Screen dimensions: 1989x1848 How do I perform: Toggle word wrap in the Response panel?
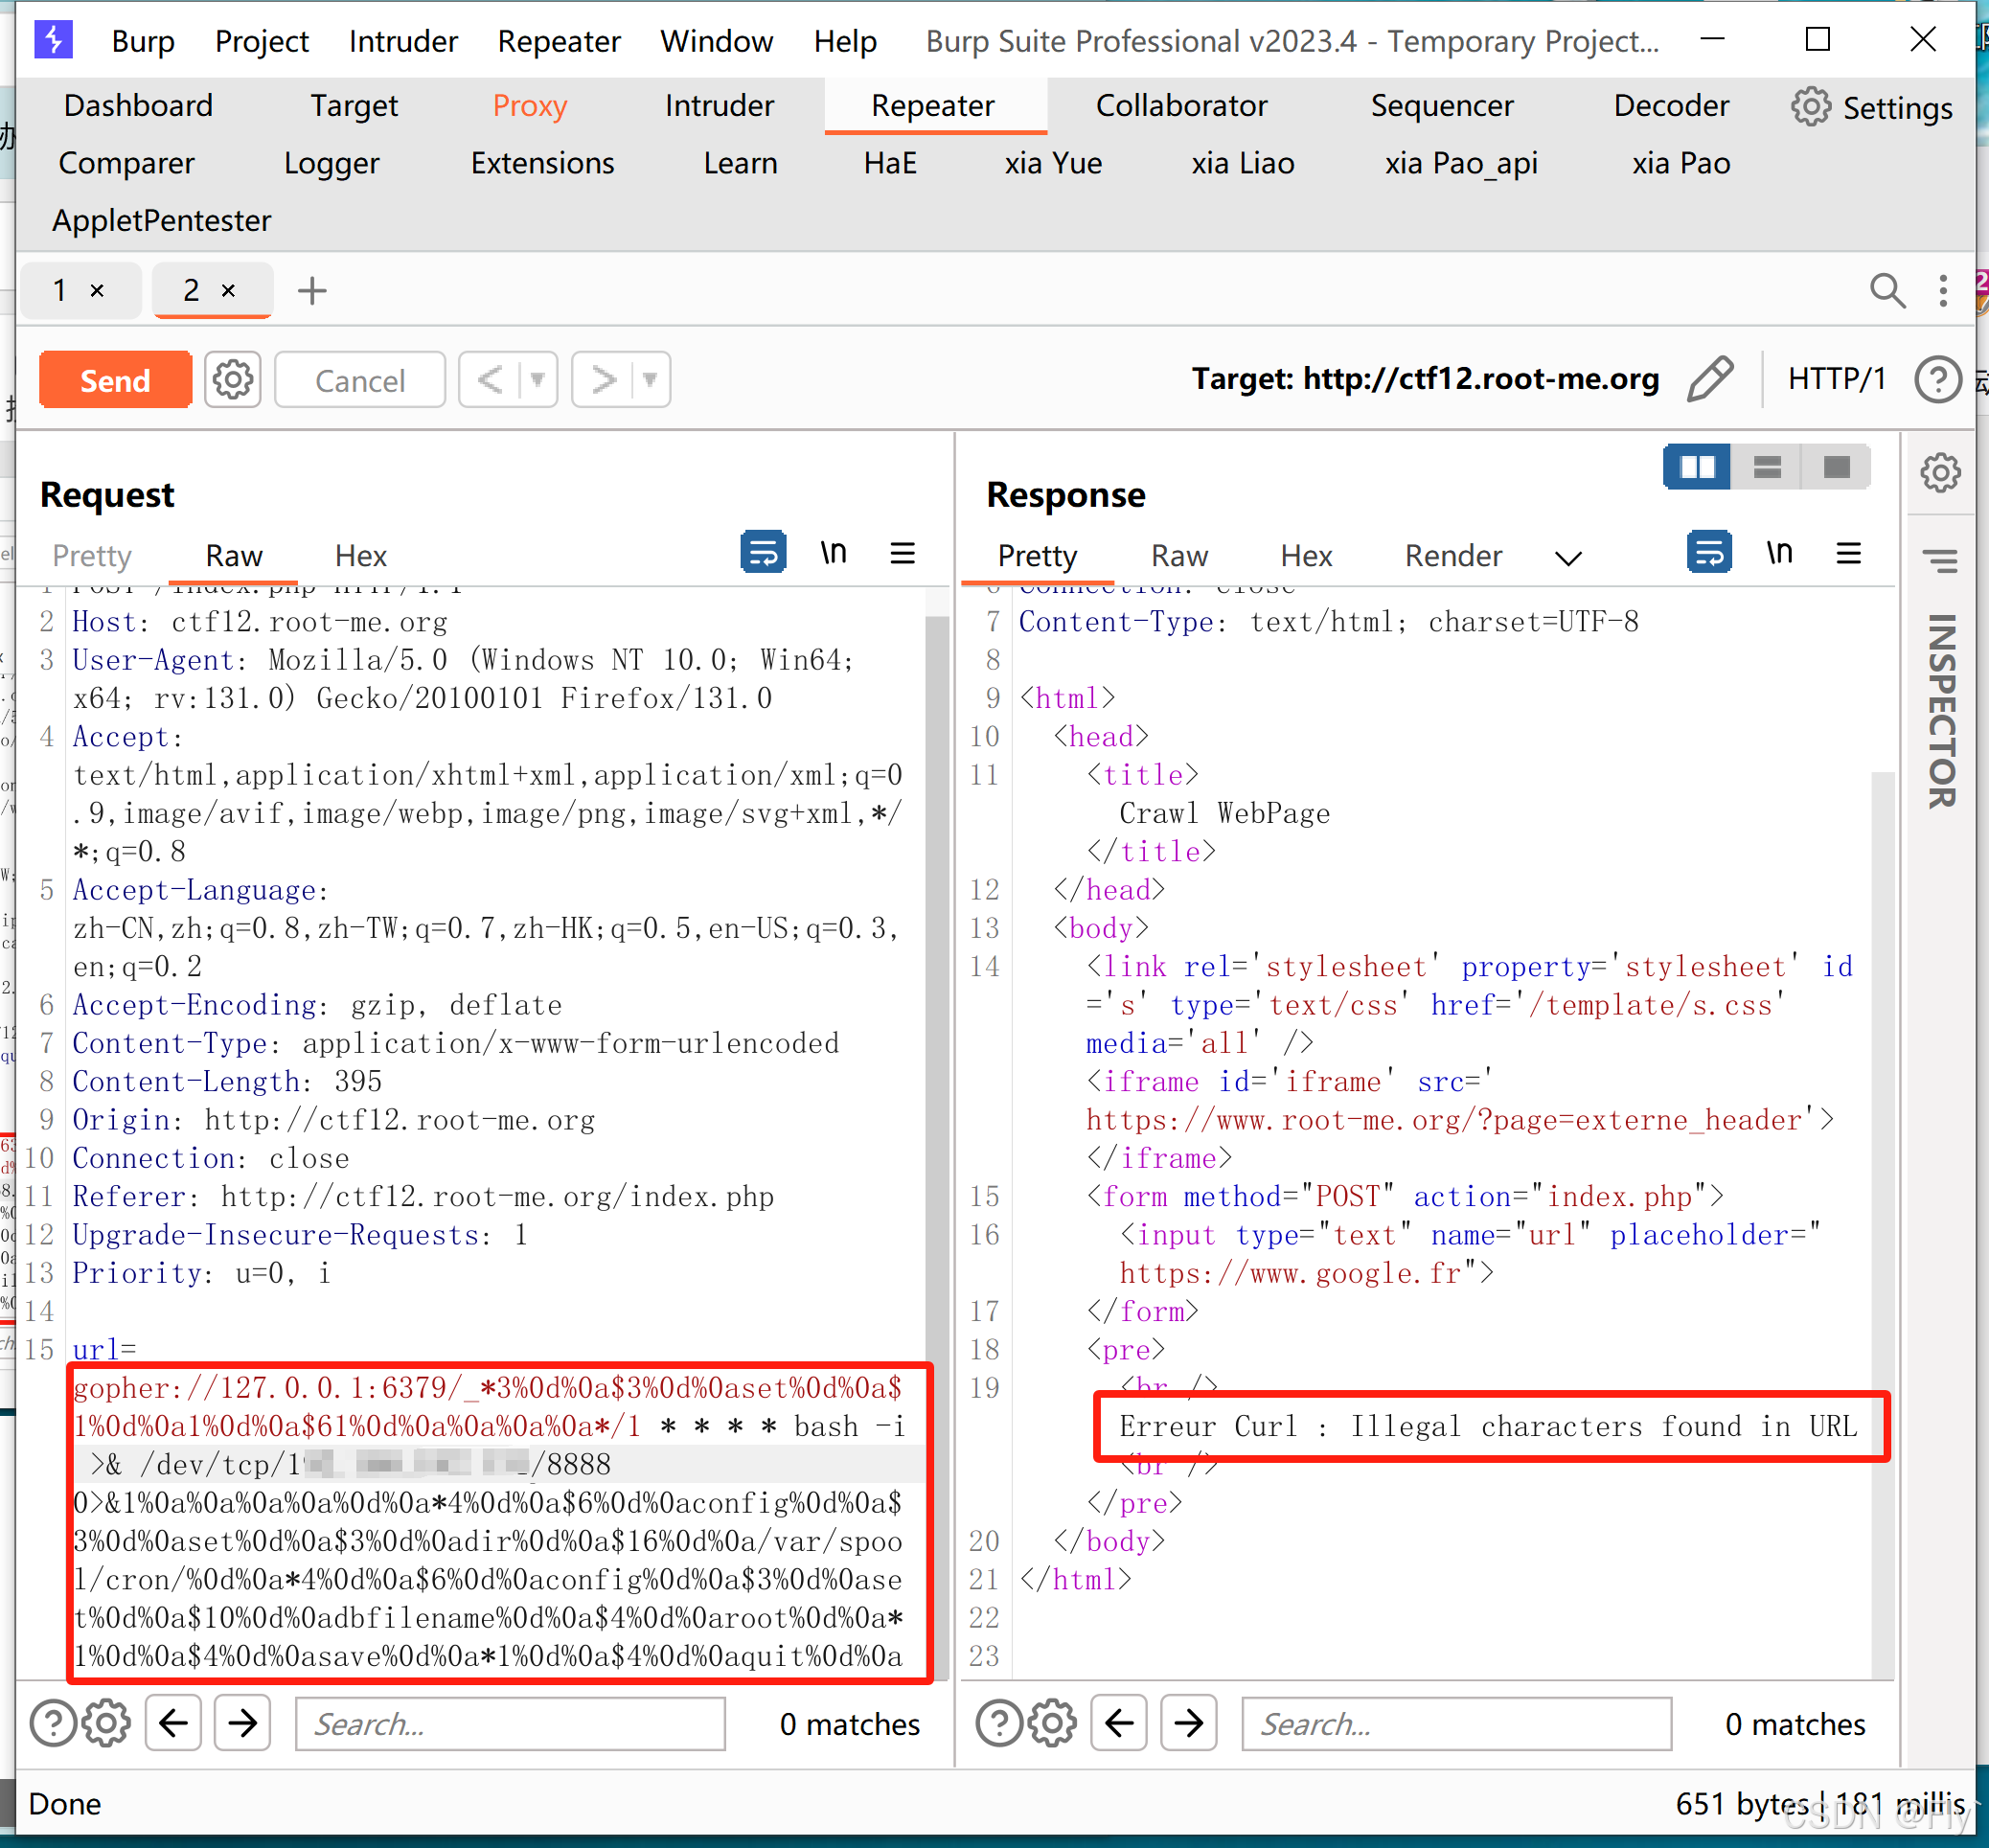pyautogui.click(x=1709, y=552)
